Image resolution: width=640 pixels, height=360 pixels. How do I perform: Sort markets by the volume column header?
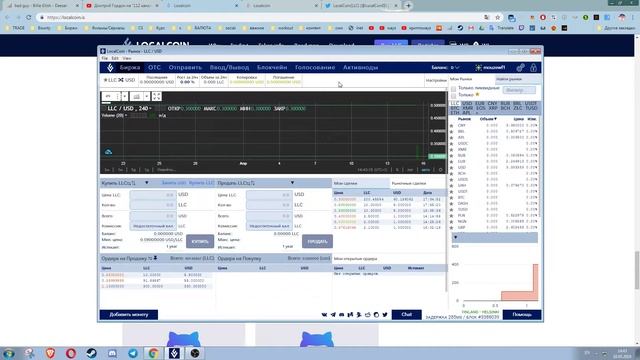[488, 119]
